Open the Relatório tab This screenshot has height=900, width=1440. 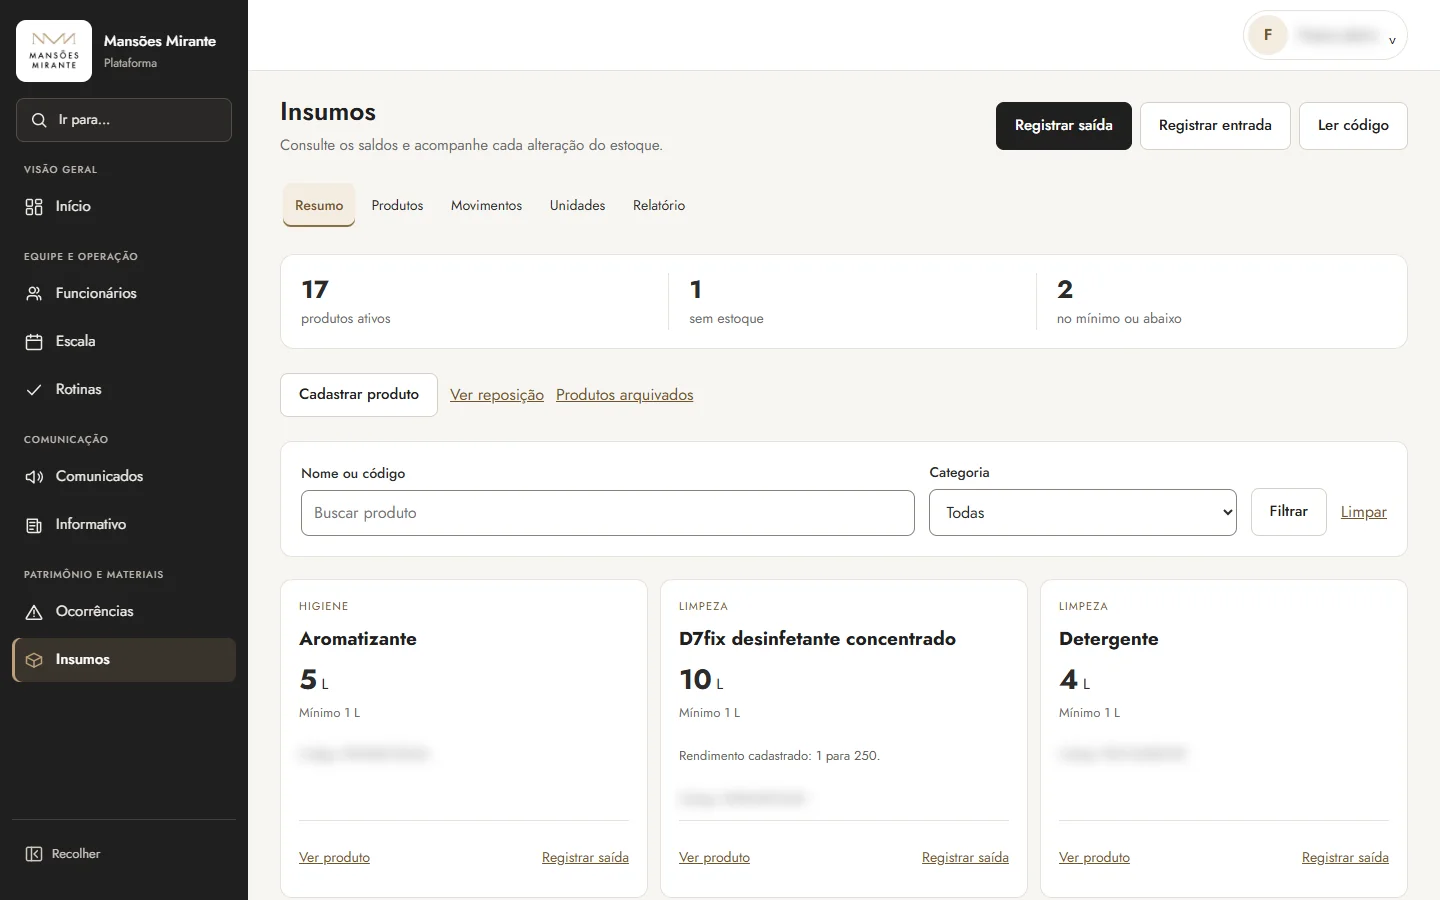[659, 205]
